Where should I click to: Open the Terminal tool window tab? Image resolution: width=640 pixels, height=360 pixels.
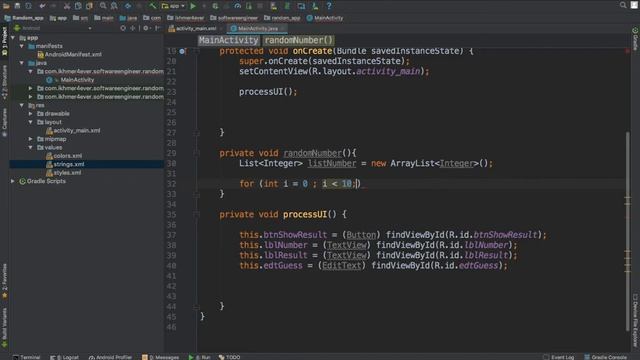[x=27, y=357]
